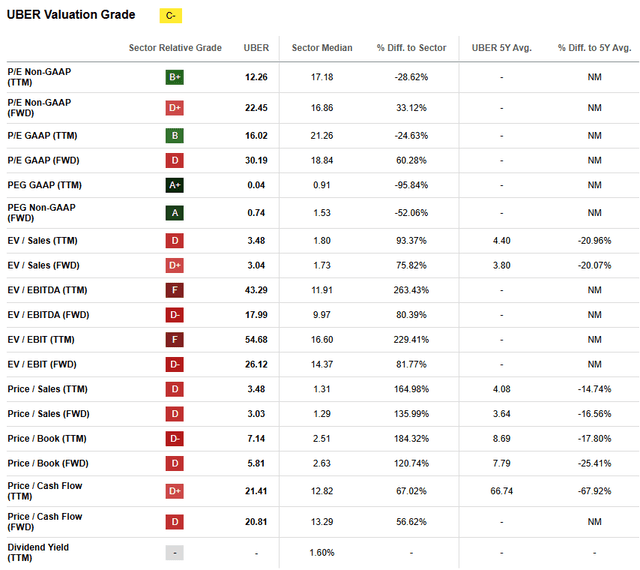Click the A+ grade badge for PEG GAAP (TTM)
Screen dimensions: 640x570
(175, 185)
